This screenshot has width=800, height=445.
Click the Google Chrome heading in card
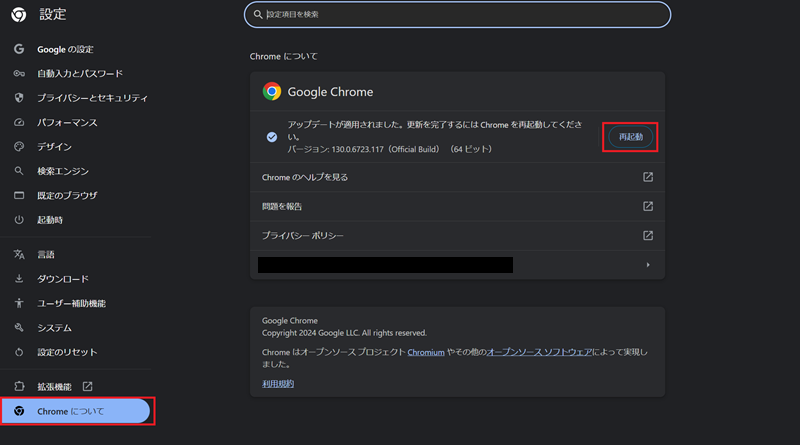pos(330,92)
